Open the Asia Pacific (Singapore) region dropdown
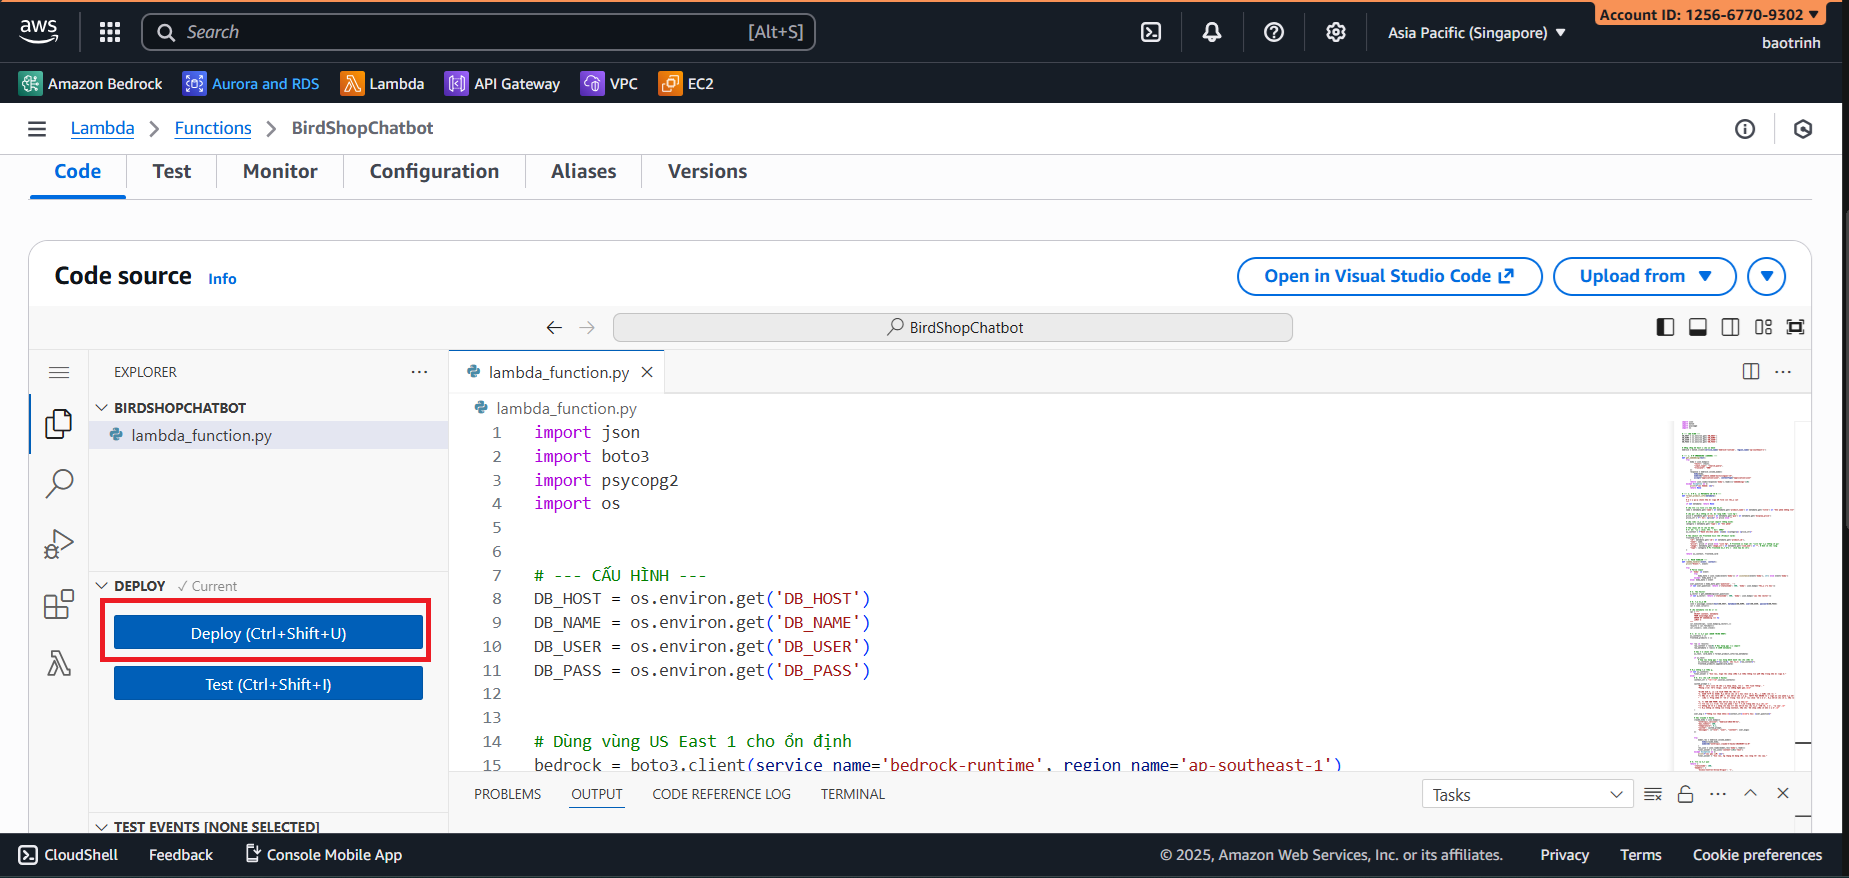Viewport: 1849px width, 878px height. (x=1476, y=33)
